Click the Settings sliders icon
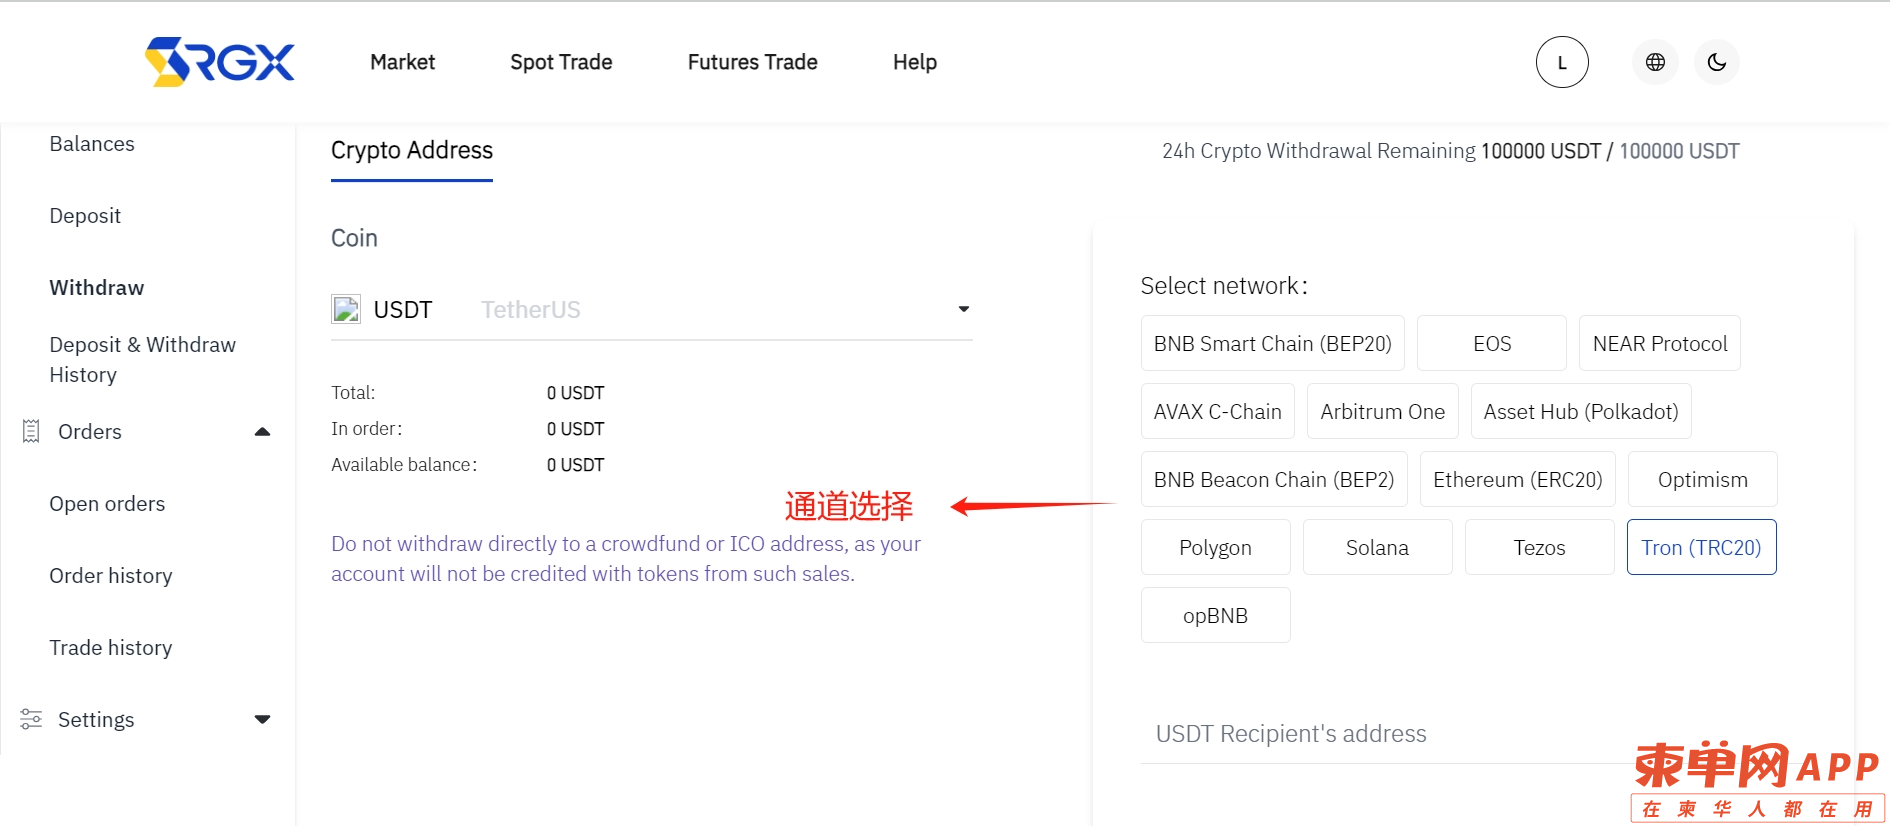 tap(31, 719)
